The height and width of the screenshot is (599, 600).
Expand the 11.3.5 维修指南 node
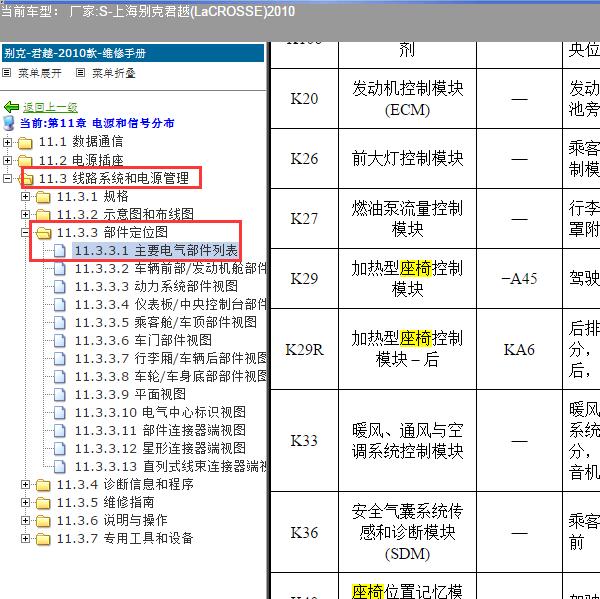point(25,503)
